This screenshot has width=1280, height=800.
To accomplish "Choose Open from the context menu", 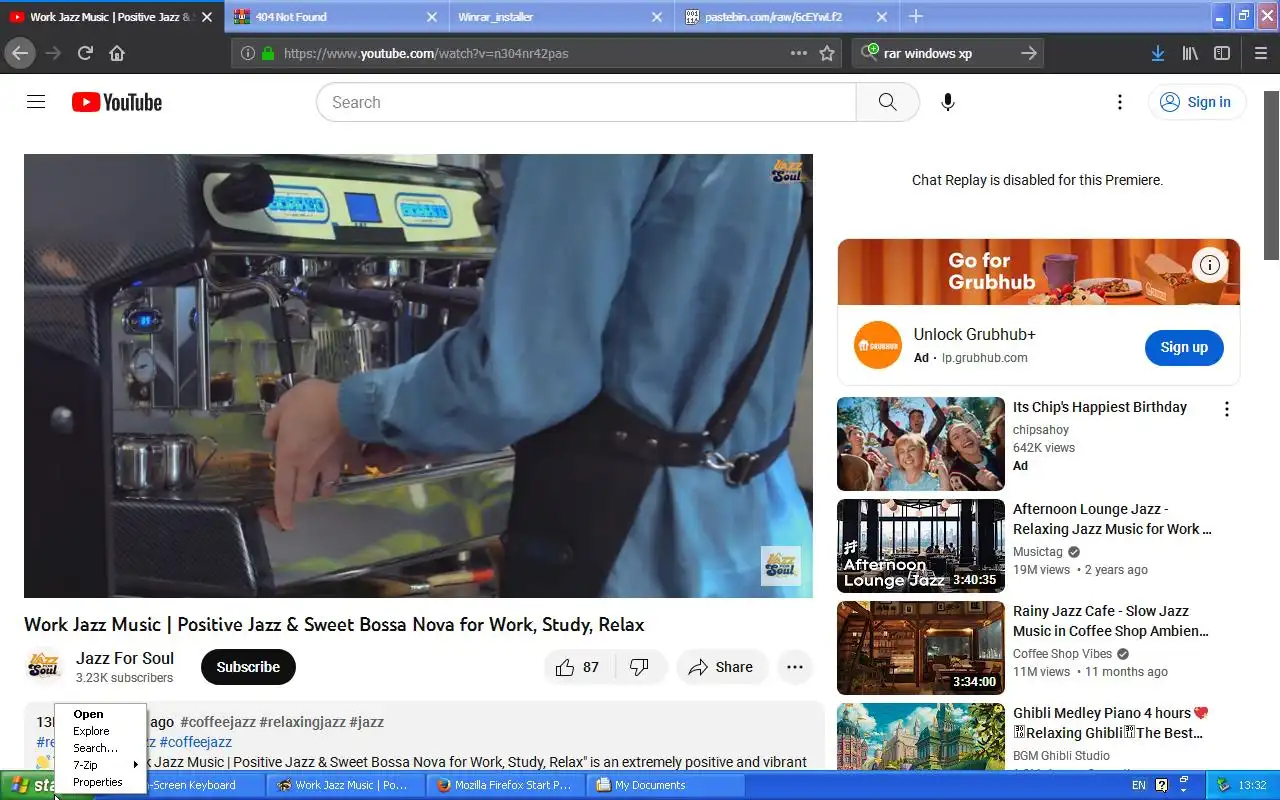I will tap(101, 714).
